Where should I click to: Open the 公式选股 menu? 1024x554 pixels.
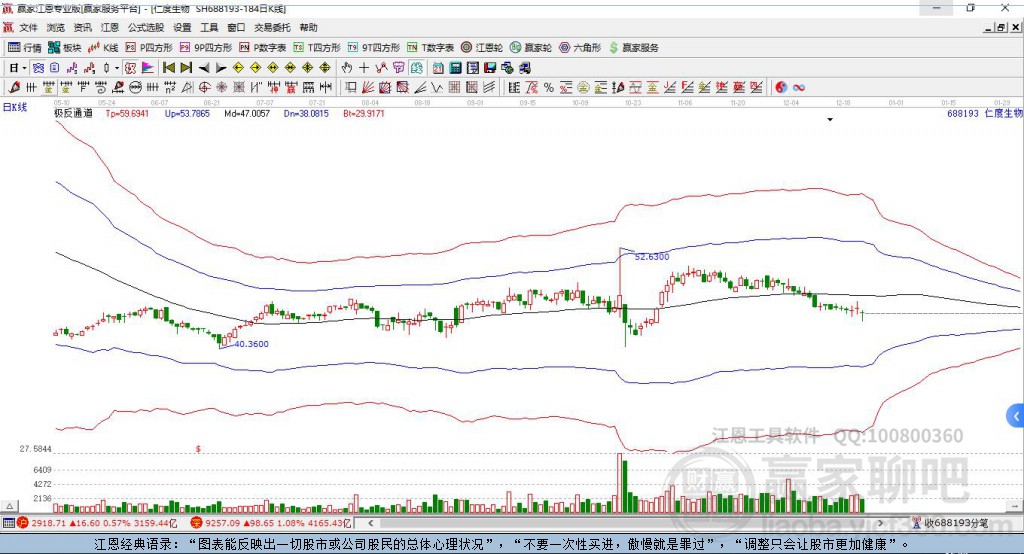click(146, 27)
